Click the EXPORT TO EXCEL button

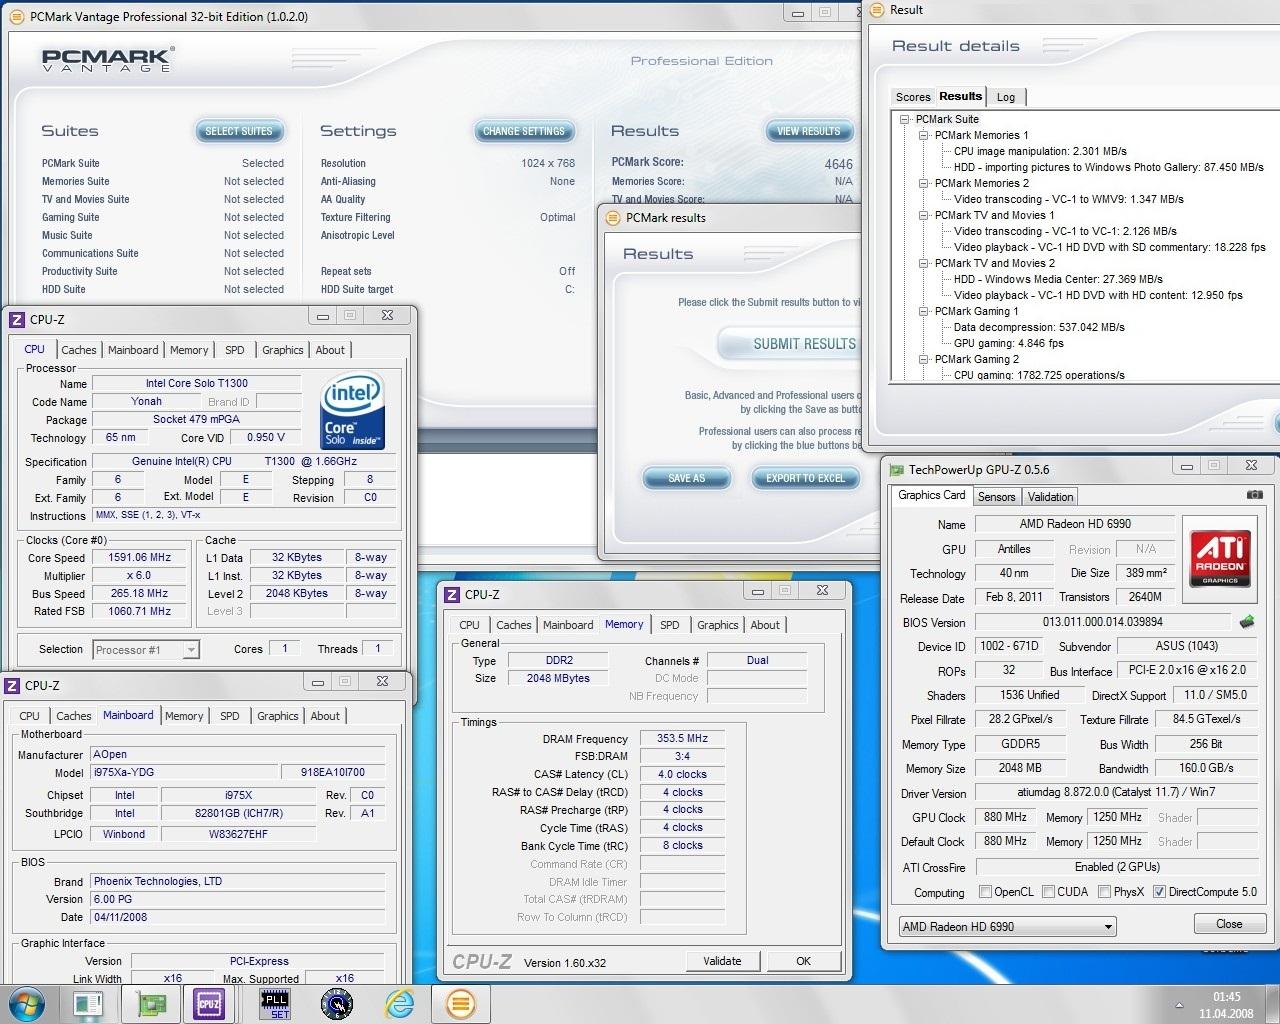(x=806, y=478)
